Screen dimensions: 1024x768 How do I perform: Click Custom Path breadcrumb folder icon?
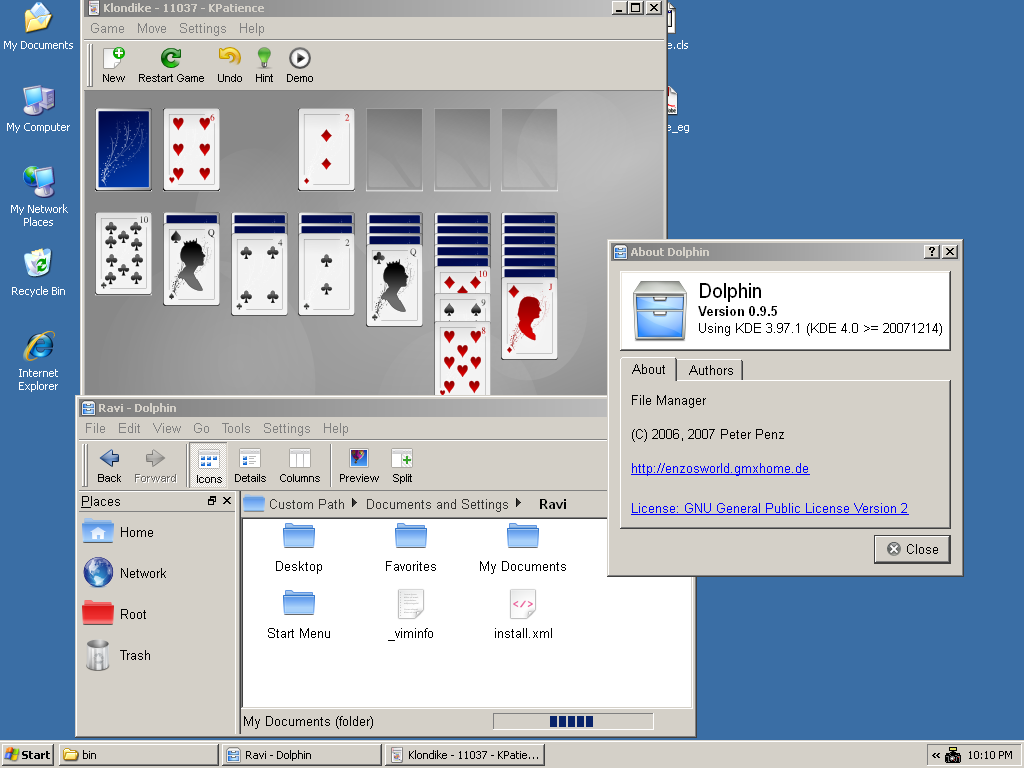point(254,504)
